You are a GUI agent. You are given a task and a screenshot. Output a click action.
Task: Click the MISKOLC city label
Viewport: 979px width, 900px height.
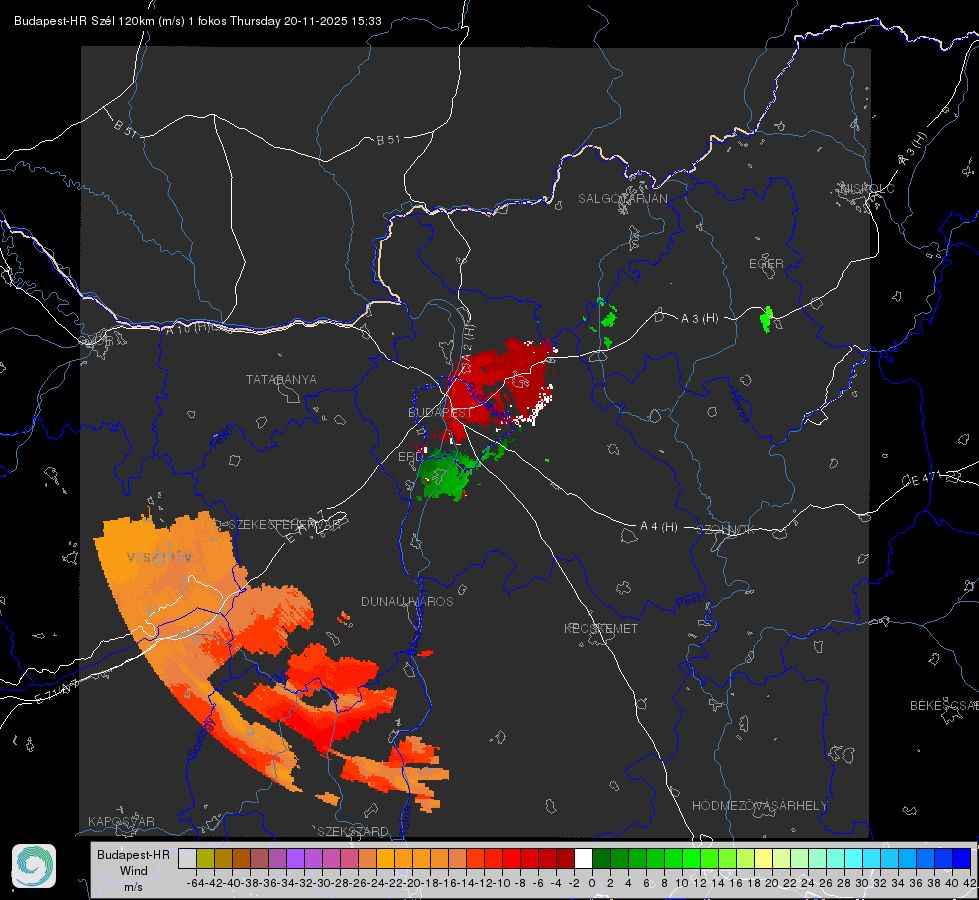867,189
